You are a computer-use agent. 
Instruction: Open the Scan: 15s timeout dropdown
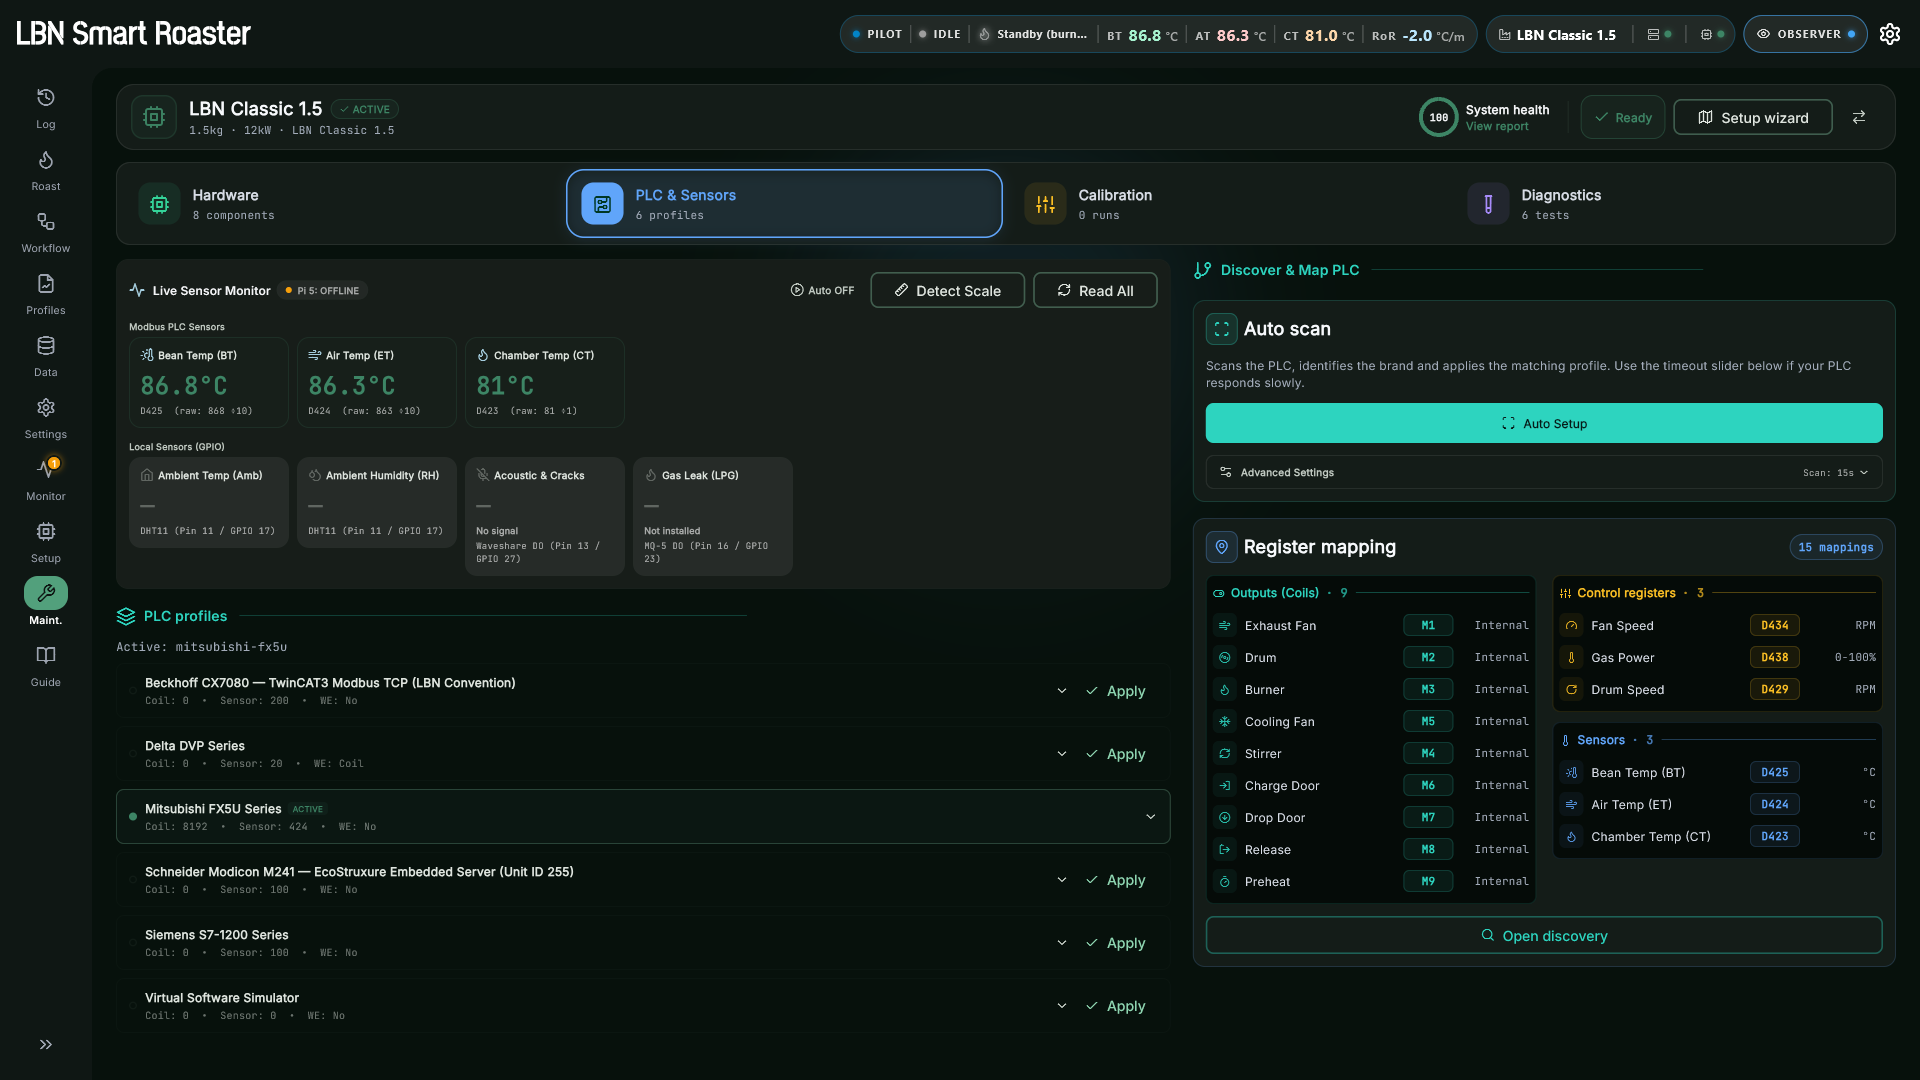coord(1836,473)
